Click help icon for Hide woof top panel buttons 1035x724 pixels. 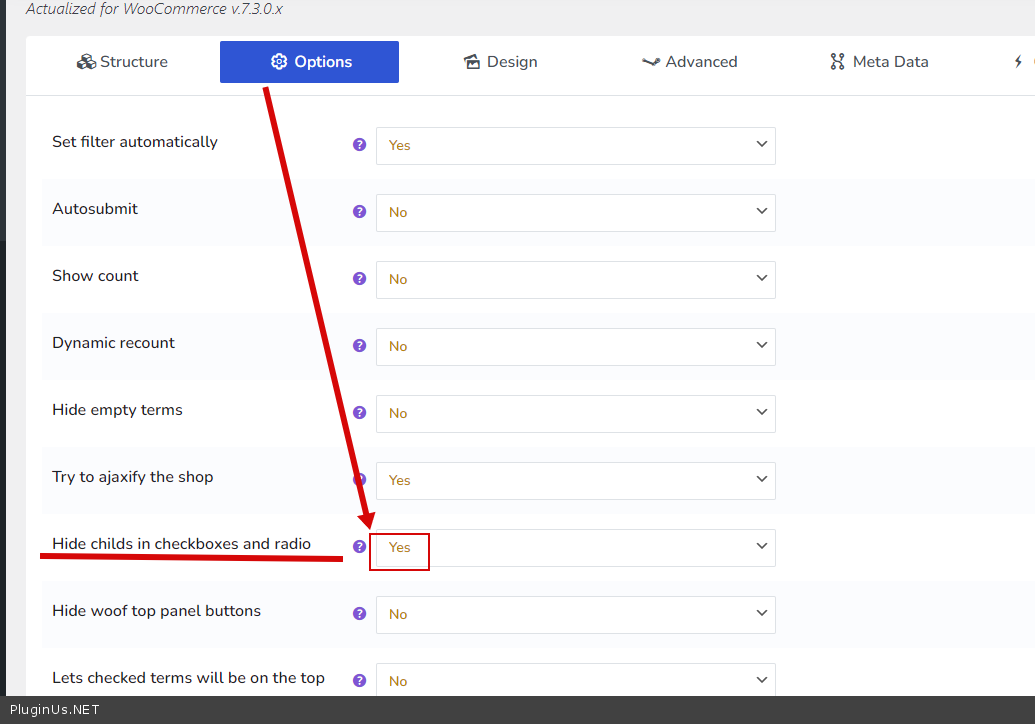(360, 613)
